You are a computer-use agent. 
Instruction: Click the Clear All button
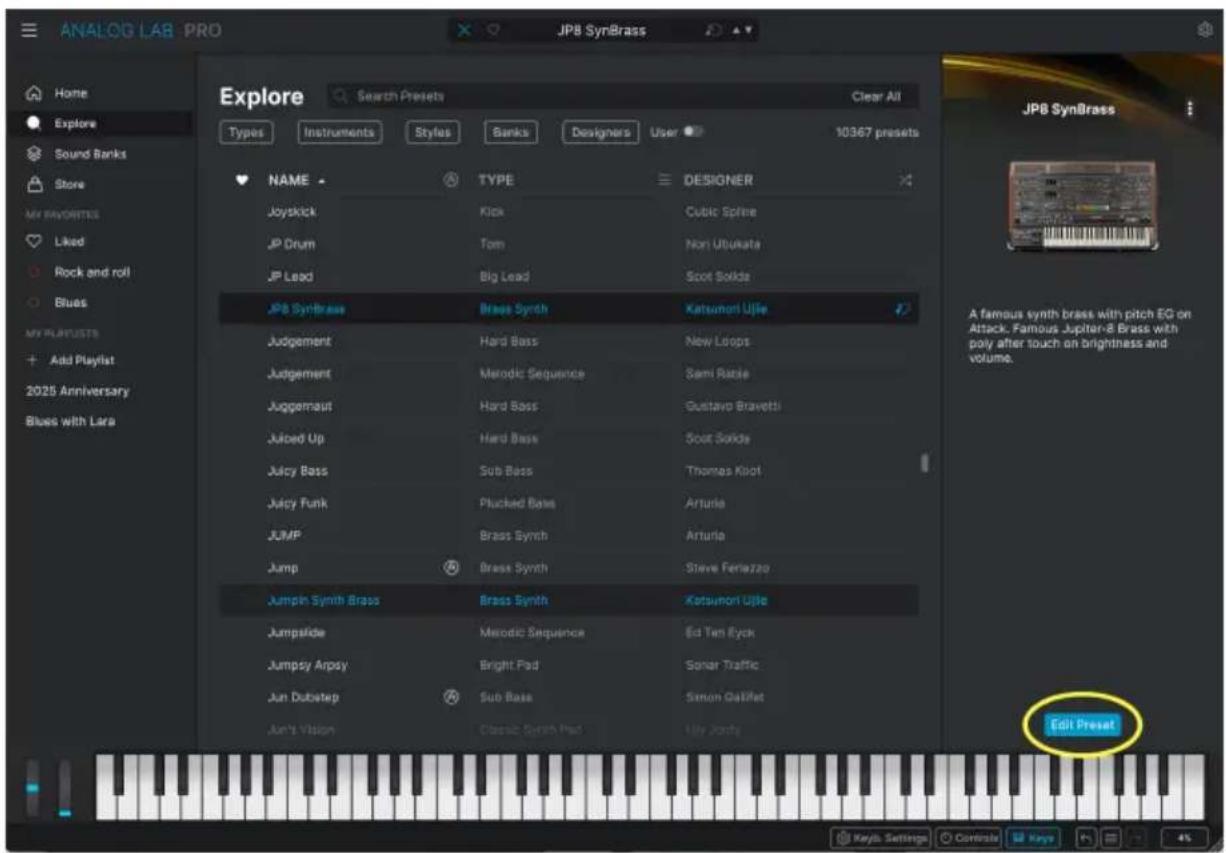[876, 96]
